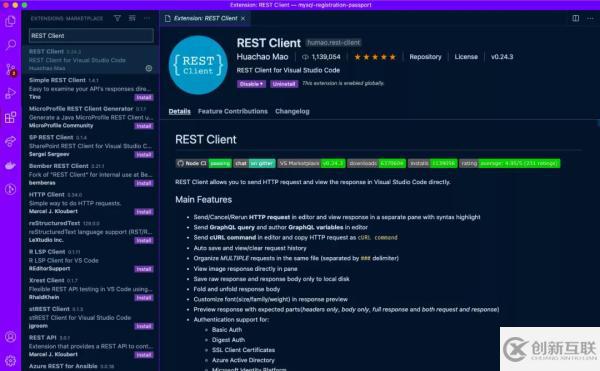
Task: Select Simple REST Client list entry
Action: coord(90,88)
